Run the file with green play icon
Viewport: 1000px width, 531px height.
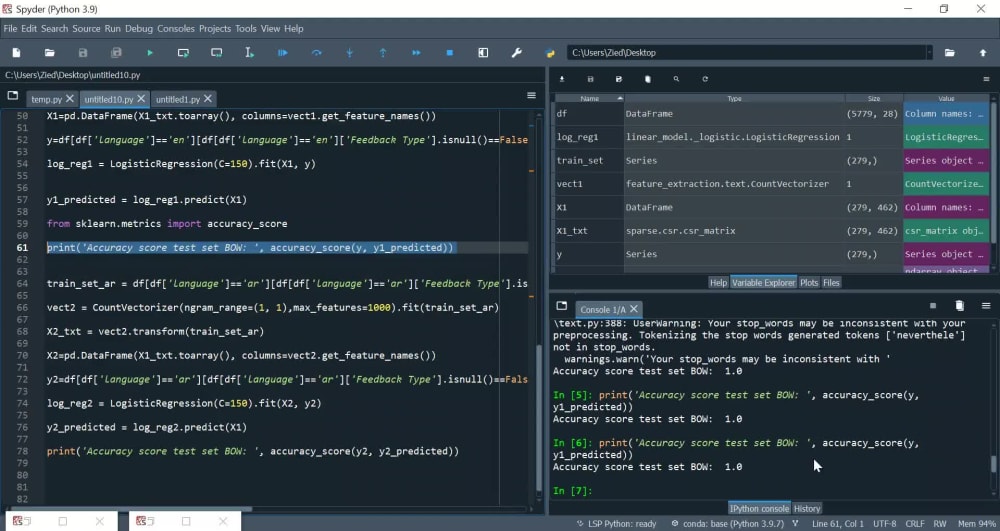pyautogui.click(x=150, y=53)
